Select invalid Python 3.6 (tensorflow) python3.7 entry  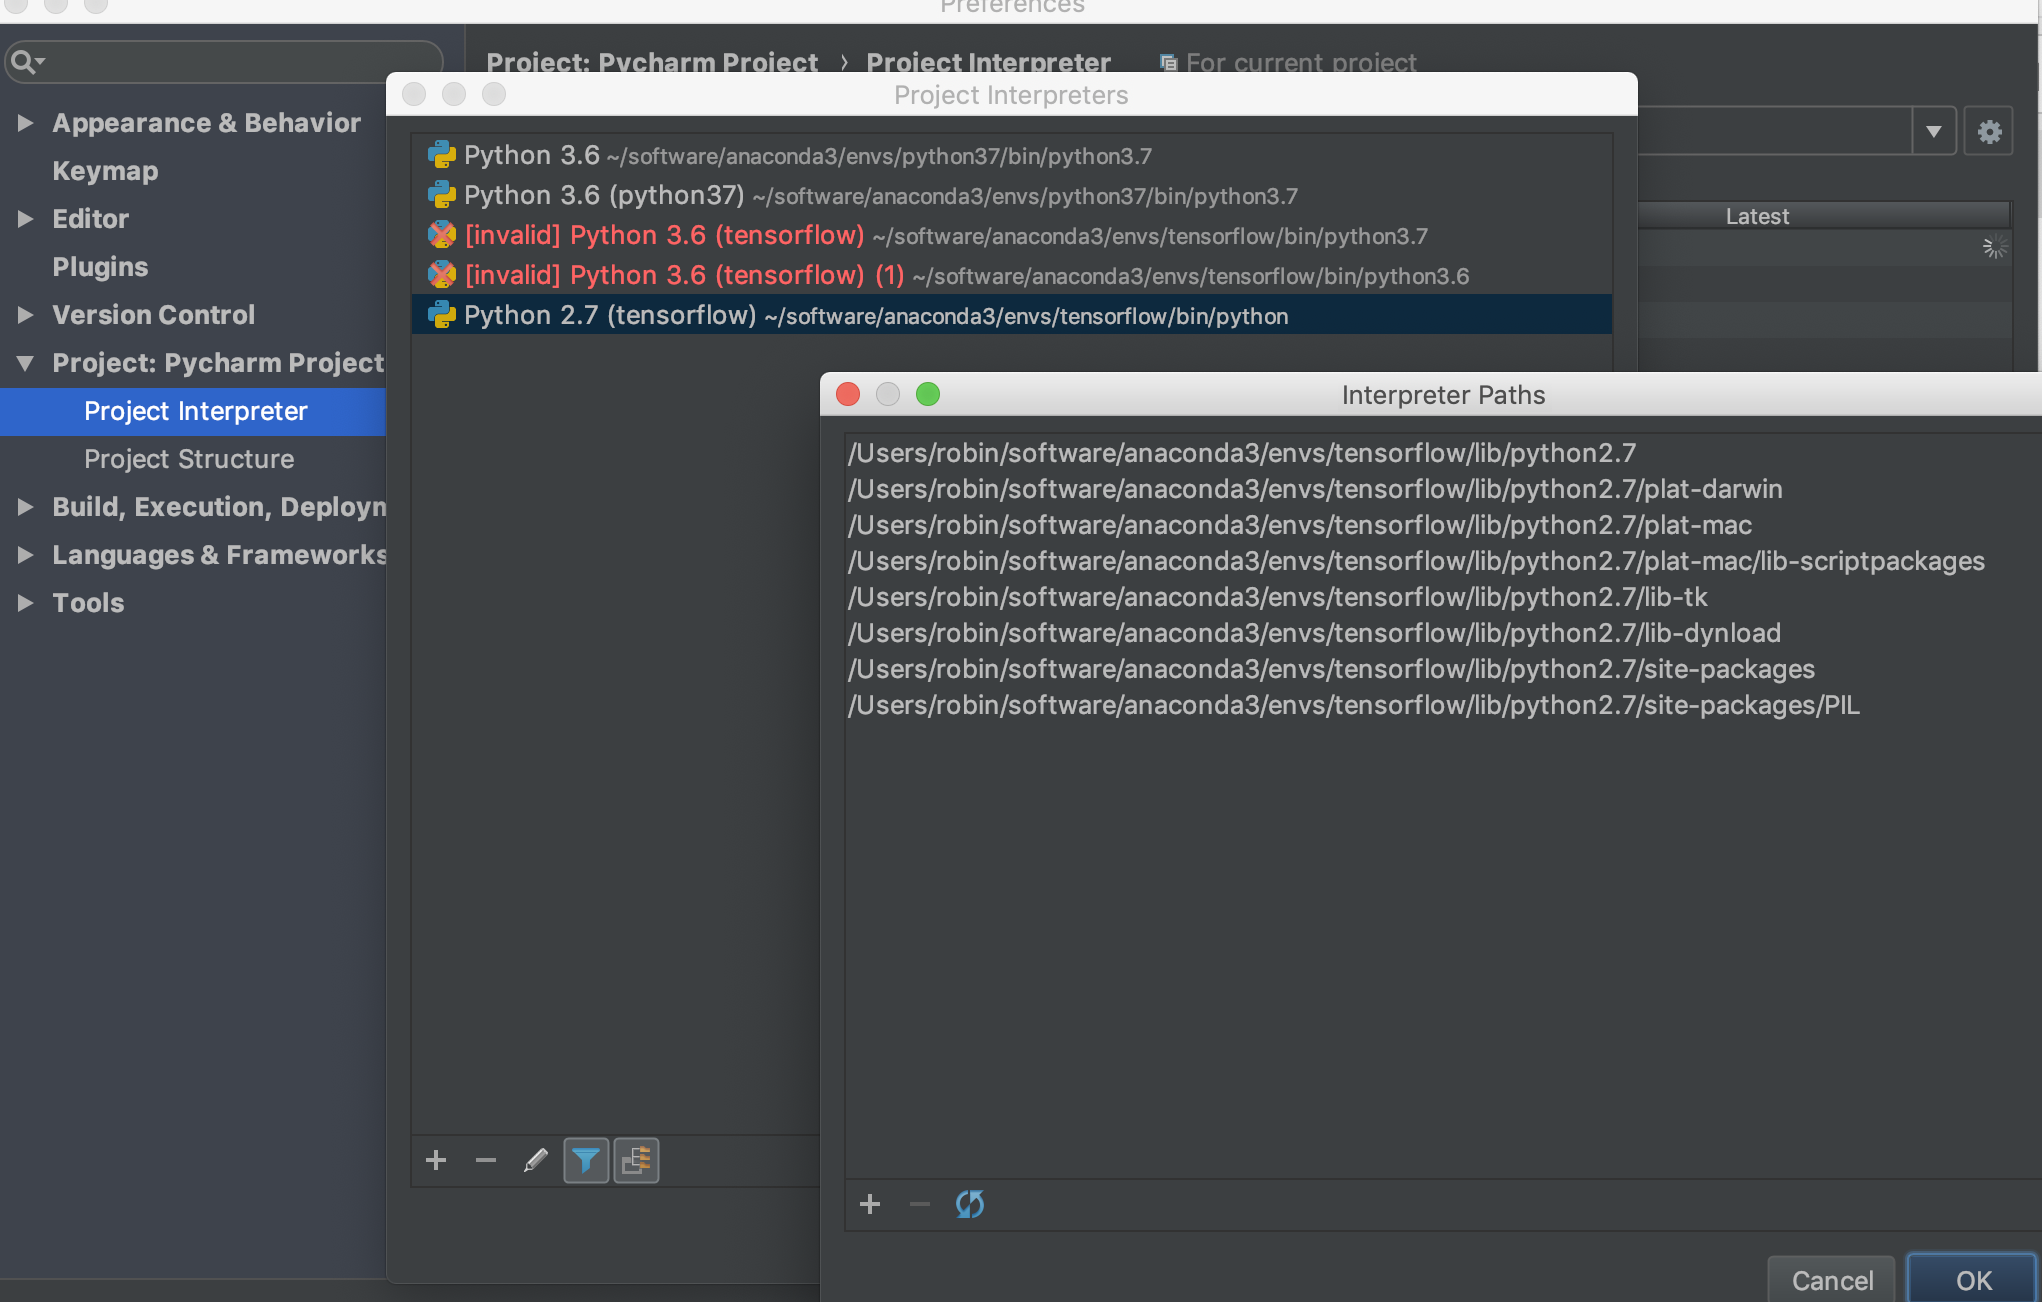(x=1012, y=235)
